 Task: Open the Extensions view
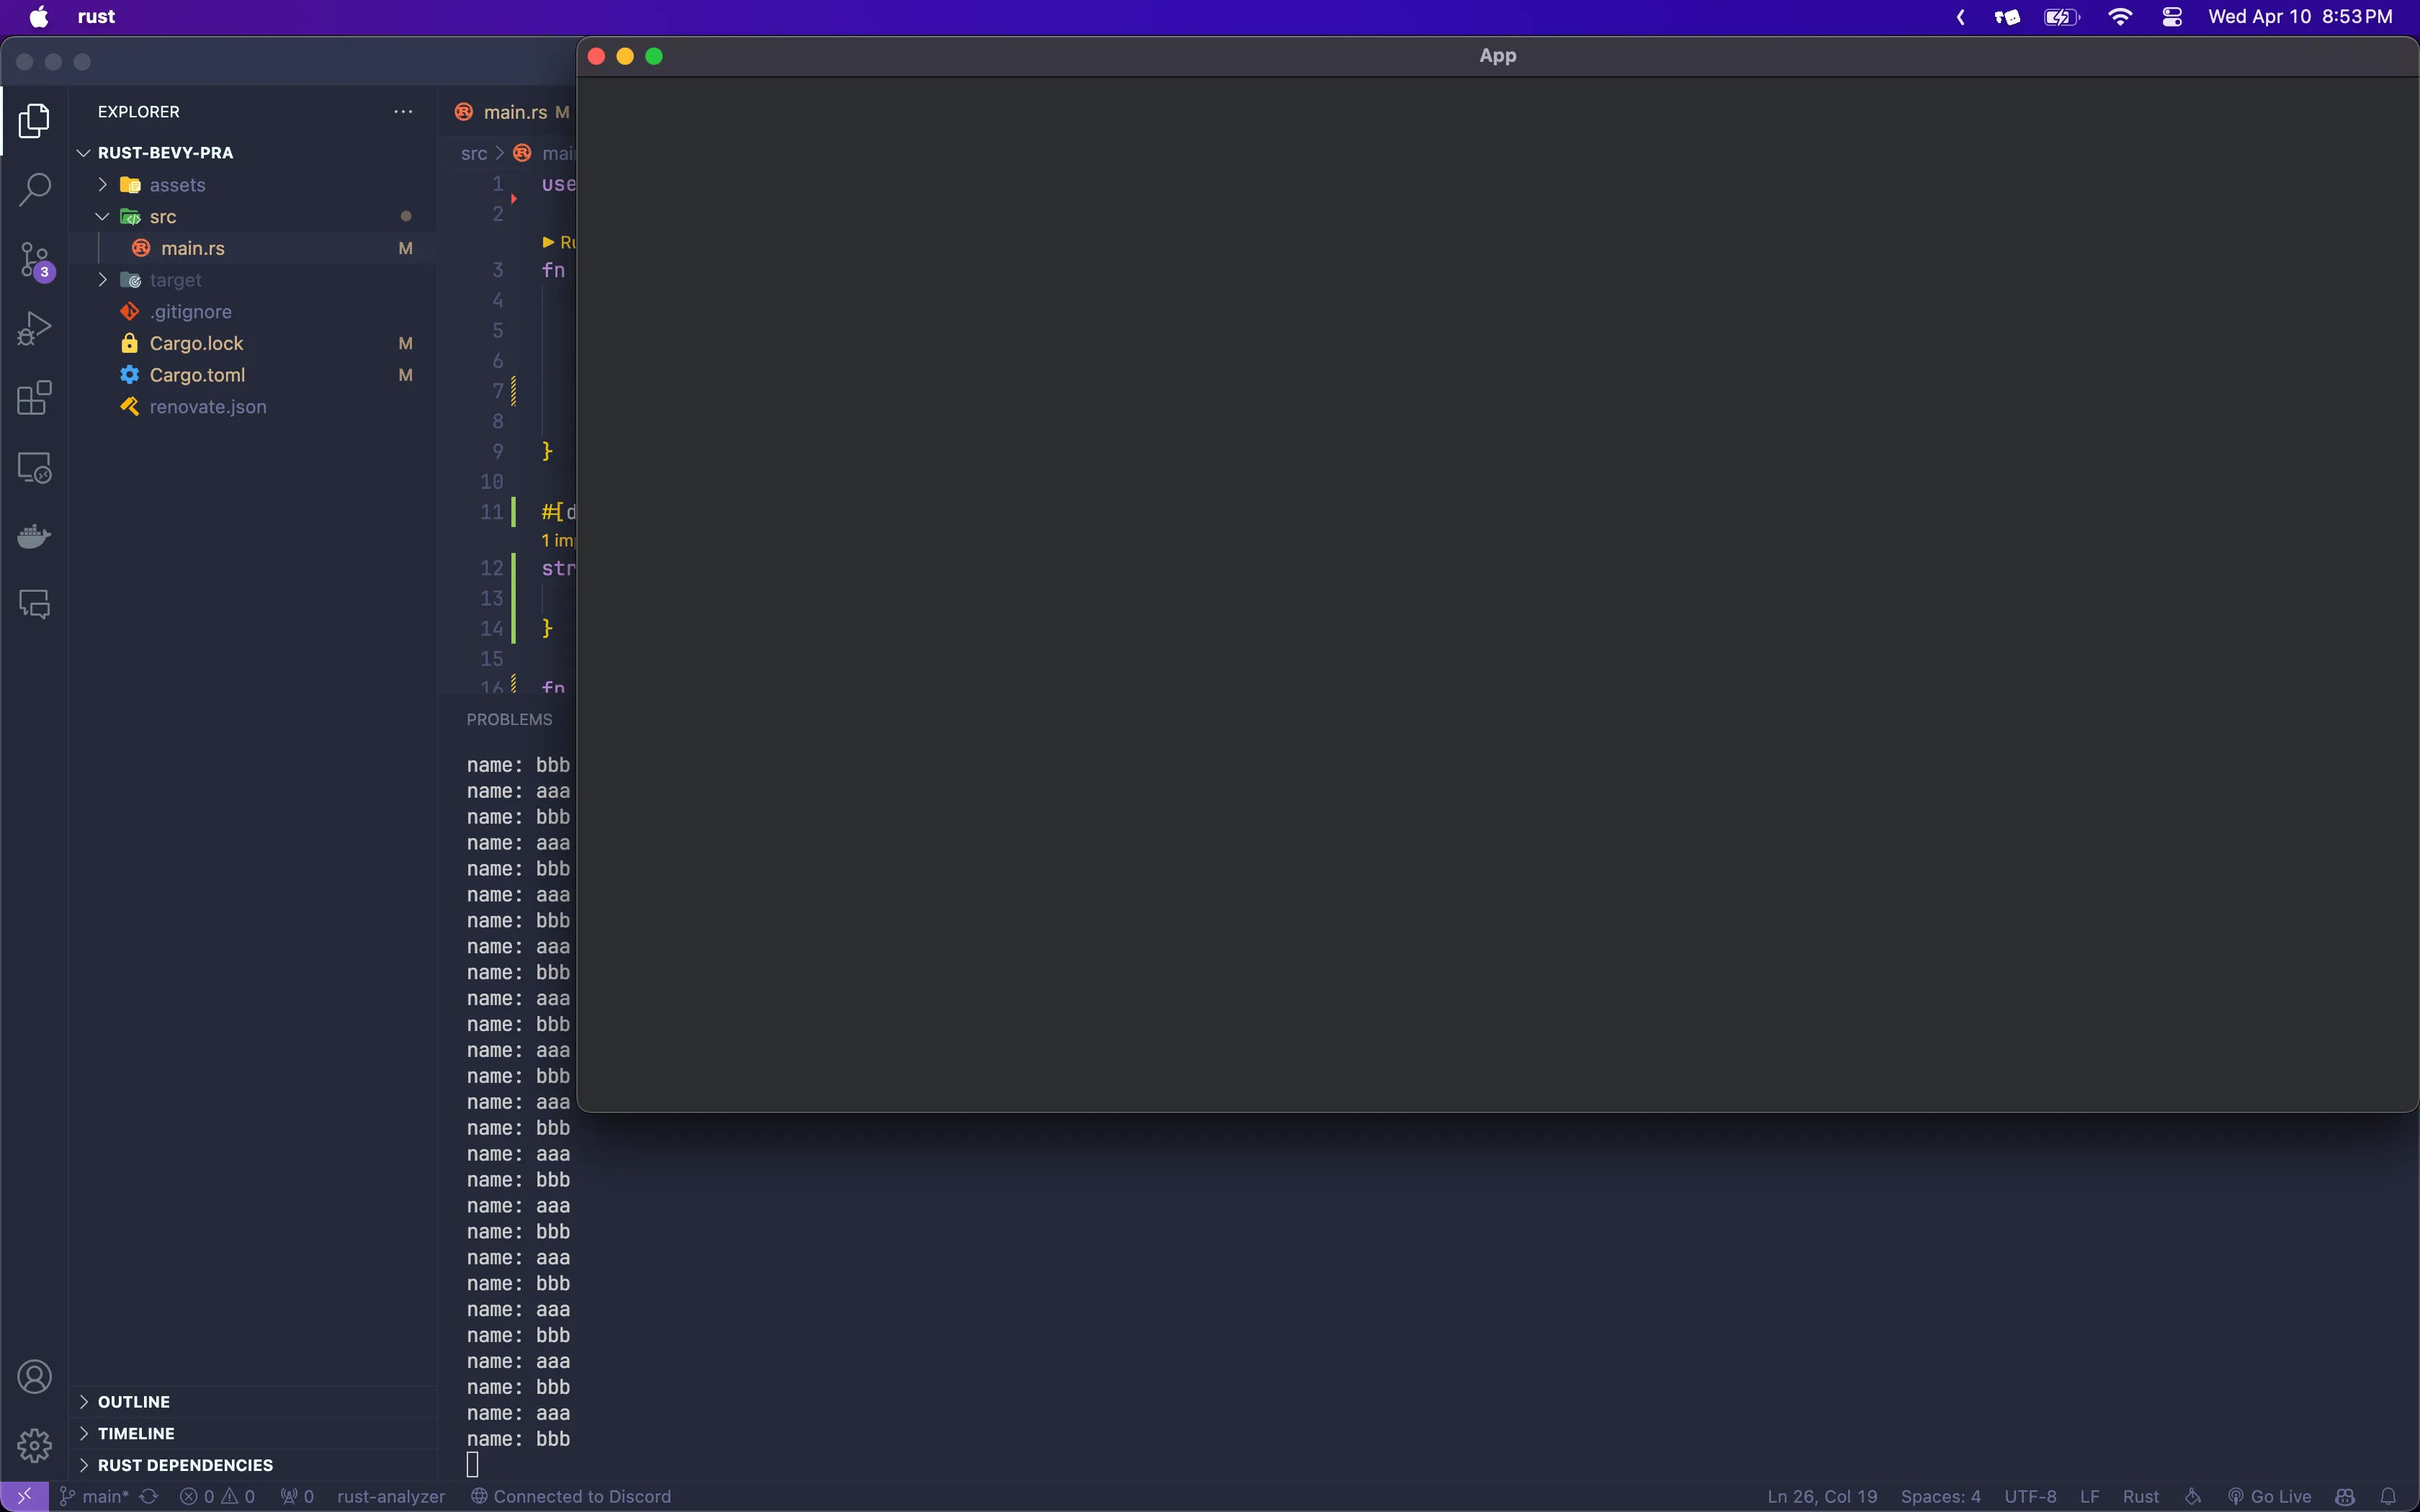coord(34,398)
